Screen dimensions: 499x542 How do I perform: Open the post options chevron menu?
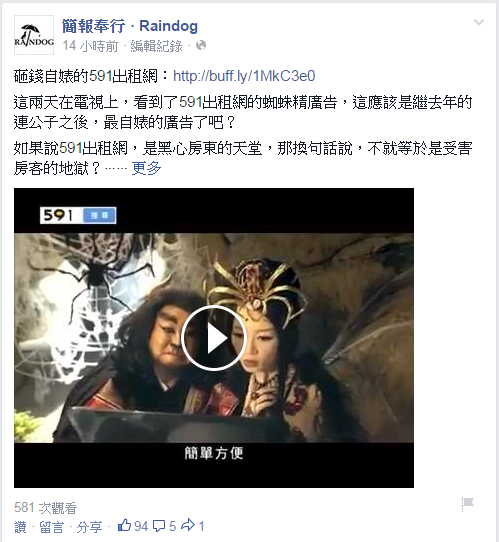pyautogui.click(x=479, y=23)
